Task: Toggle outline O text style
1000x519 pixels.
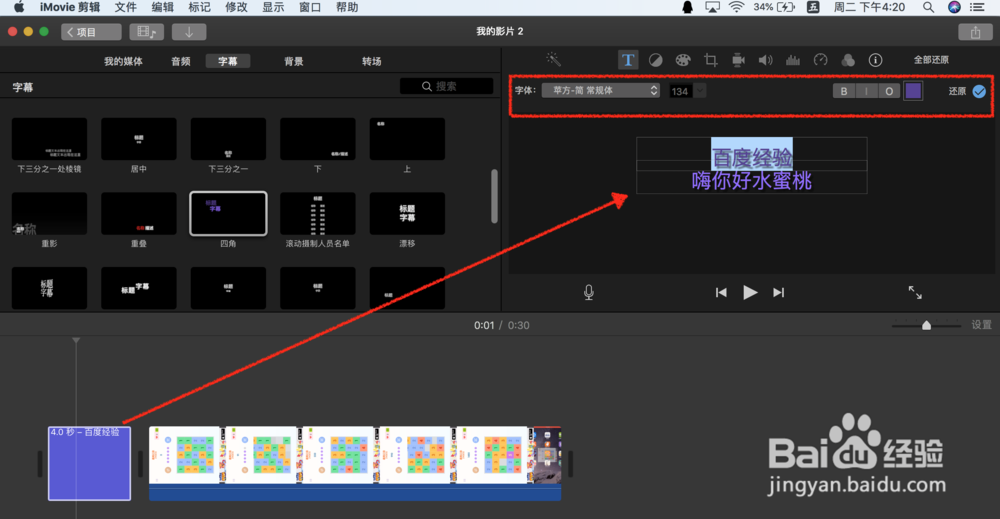Action: 889,91
